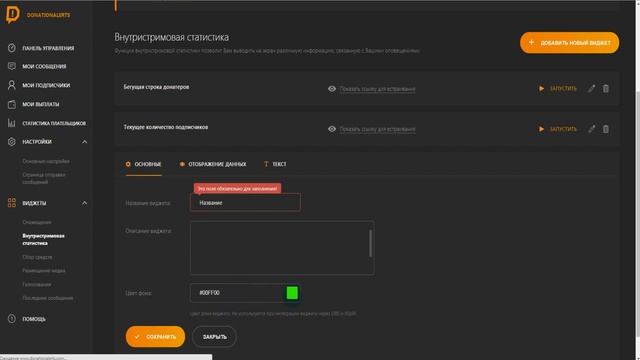Open Сбор средств submenu item

pyautogui.click(x=37, y=257)
